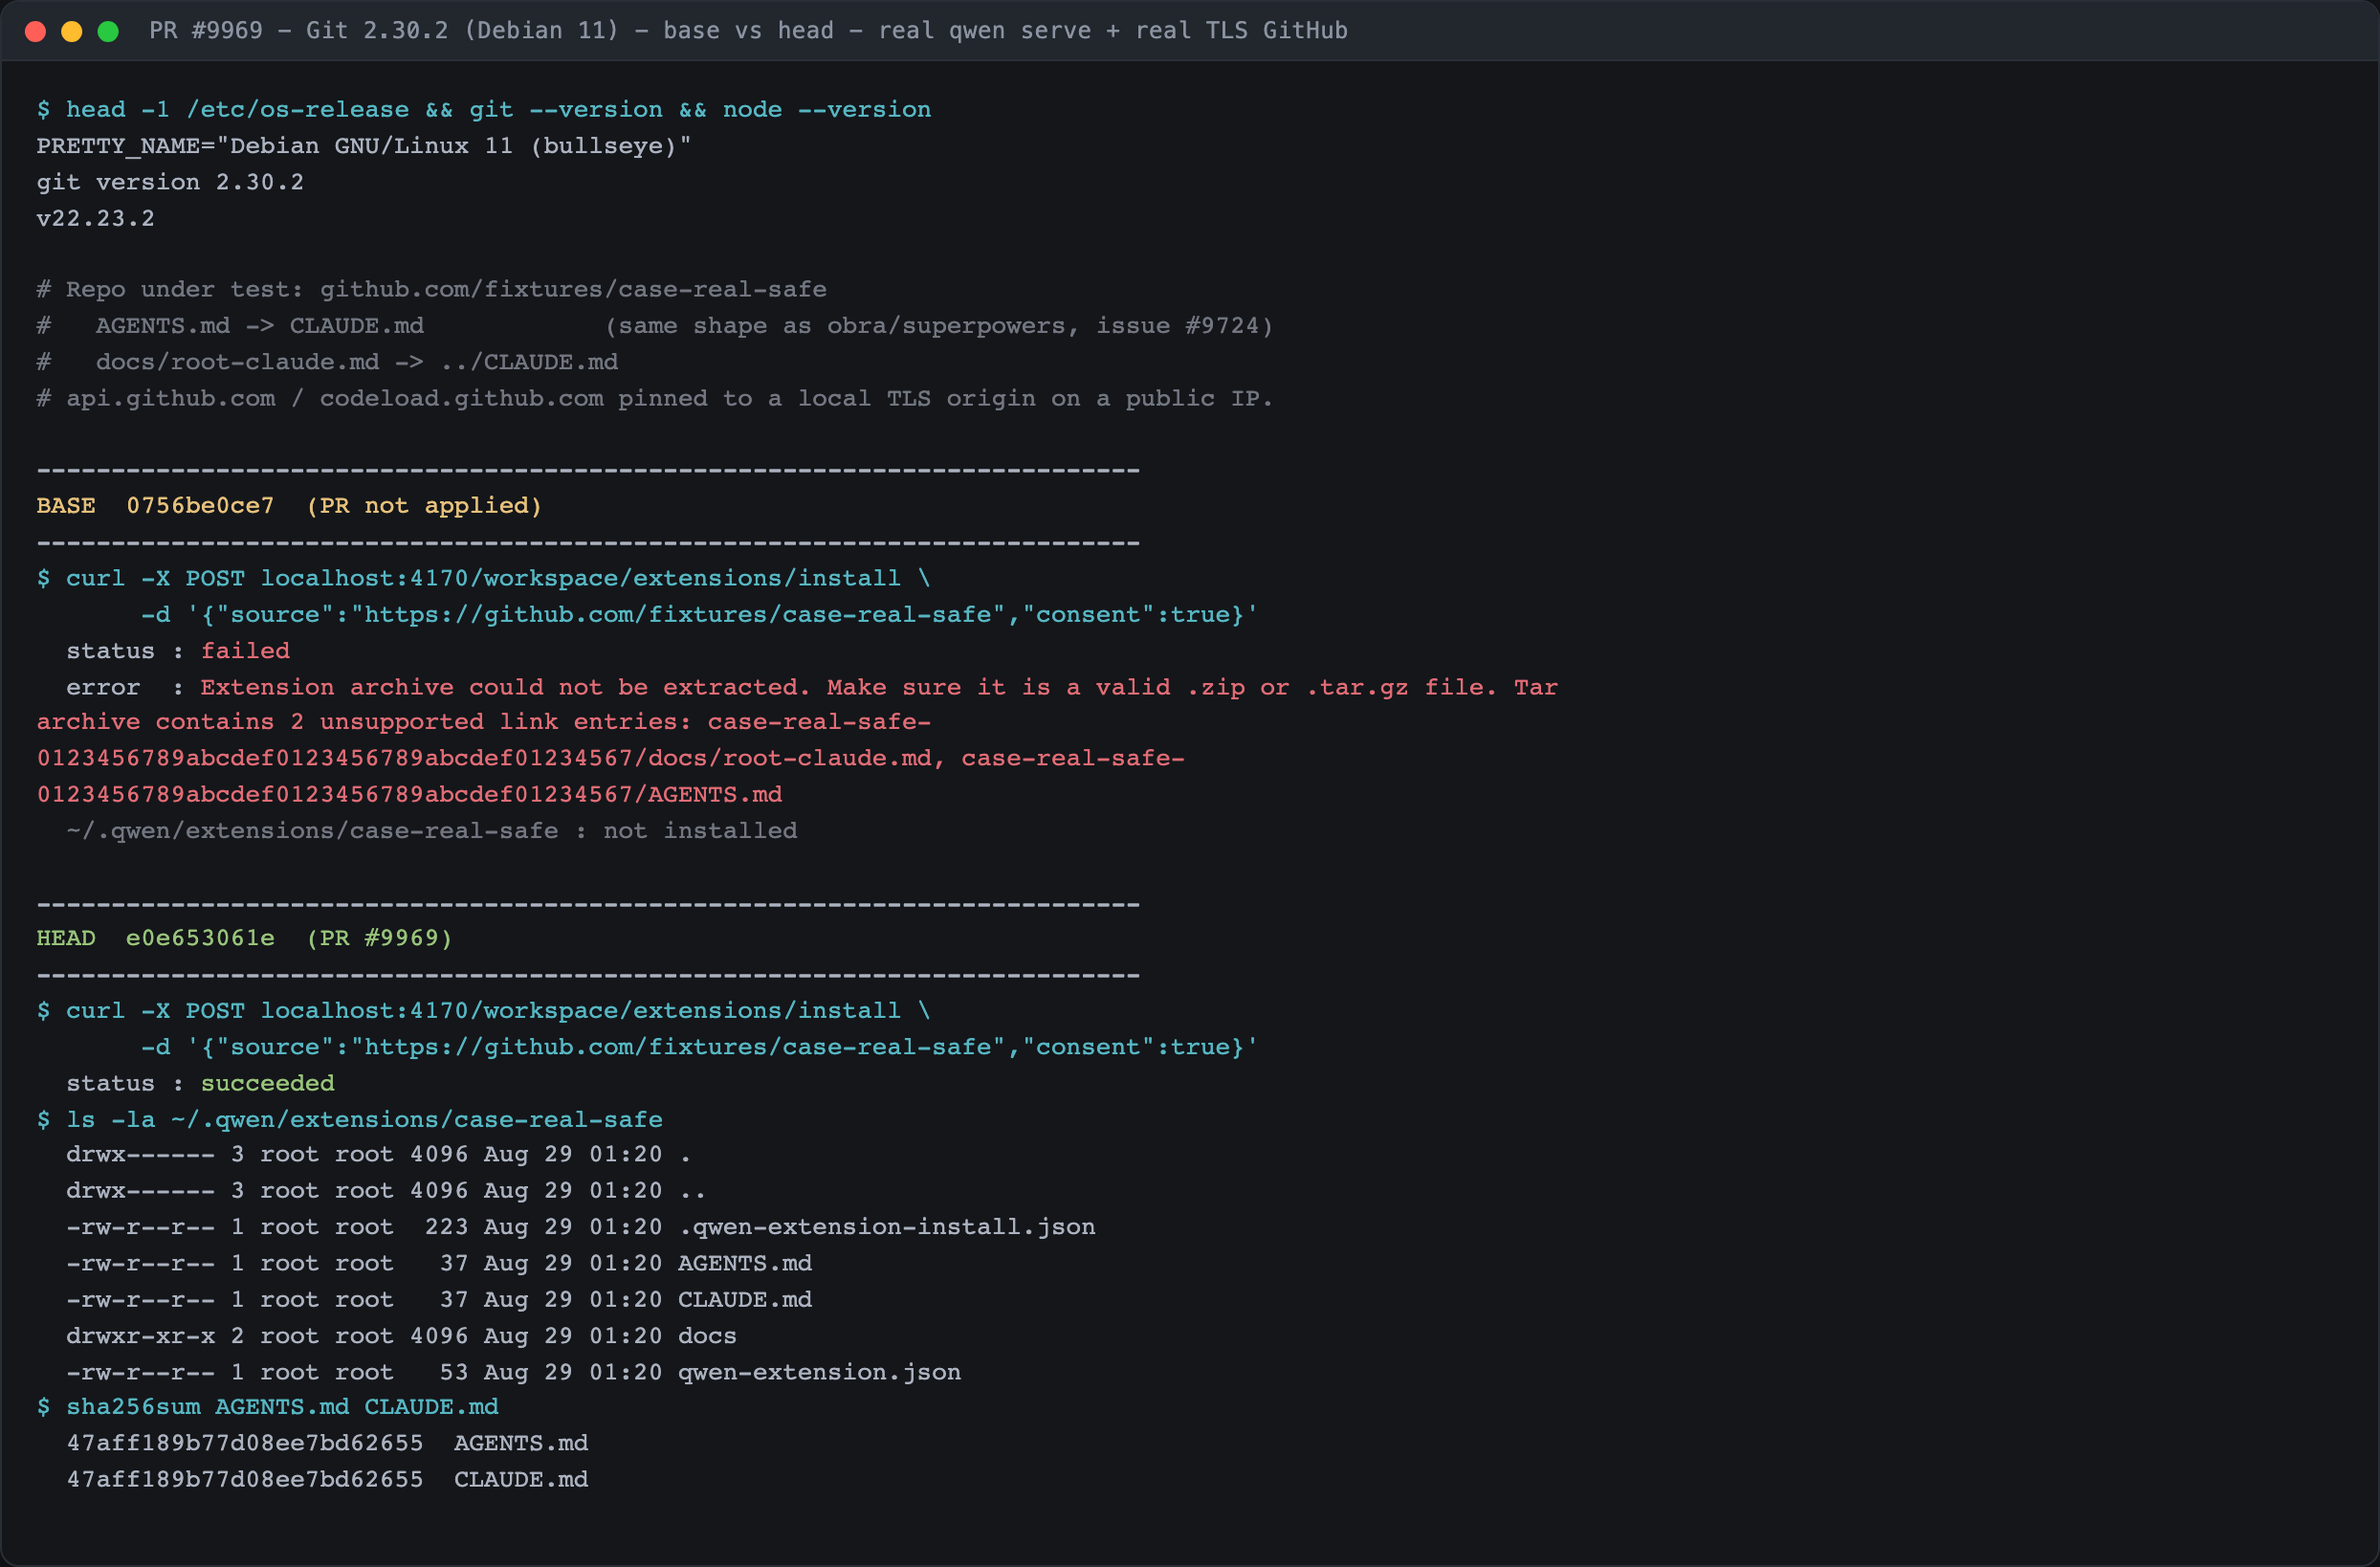This screenshot has width=2380, height=1567.
Task: Click the PRETTY_NAME Debian GNU/Linux 11 line
Action: point(364,146)
